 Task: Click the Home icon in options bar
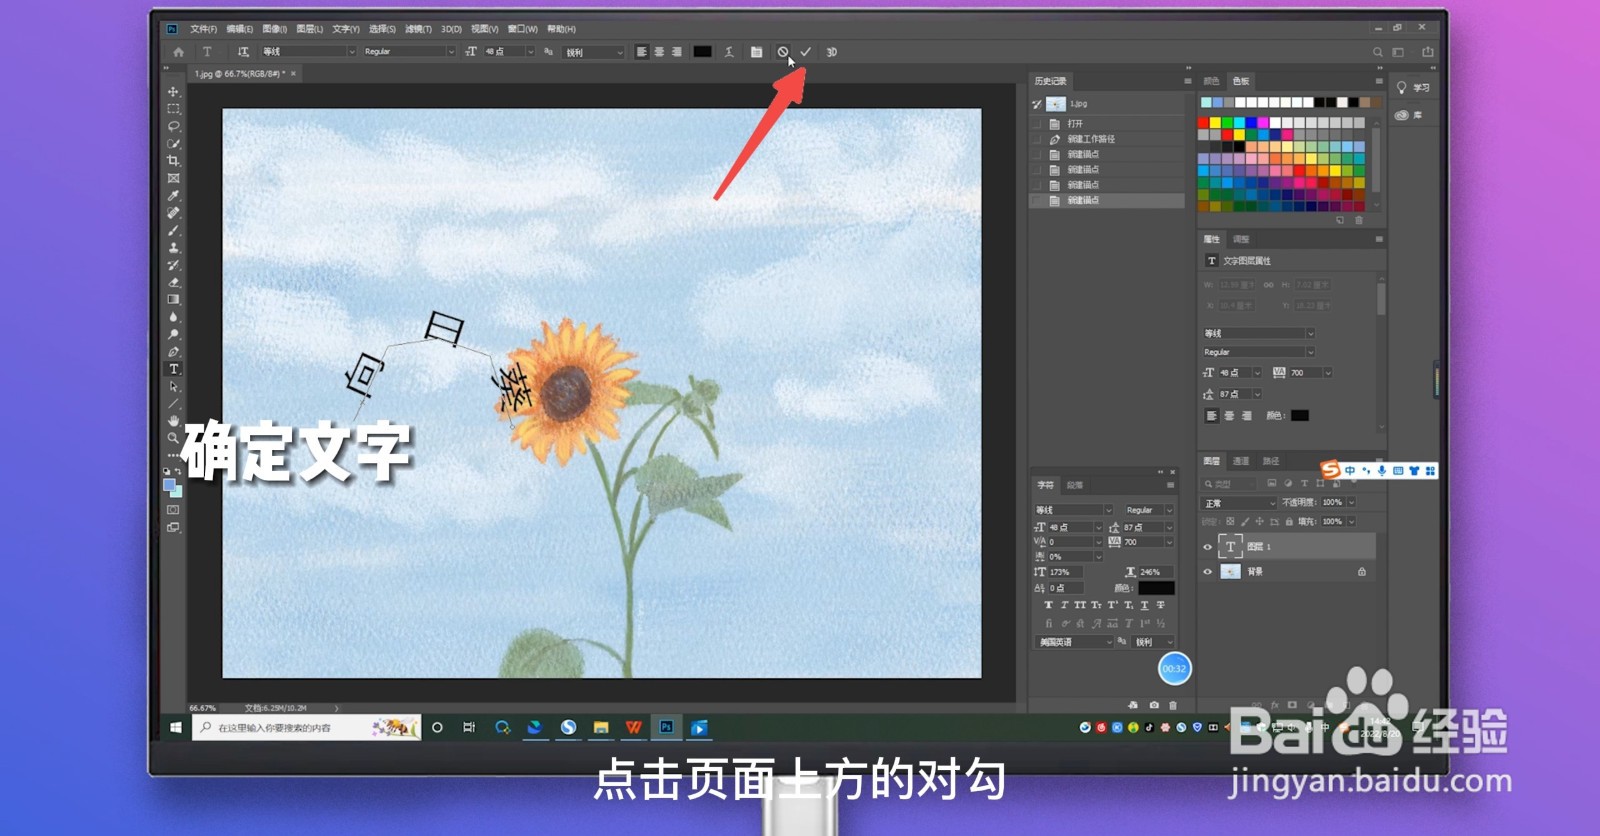point(179,52)
